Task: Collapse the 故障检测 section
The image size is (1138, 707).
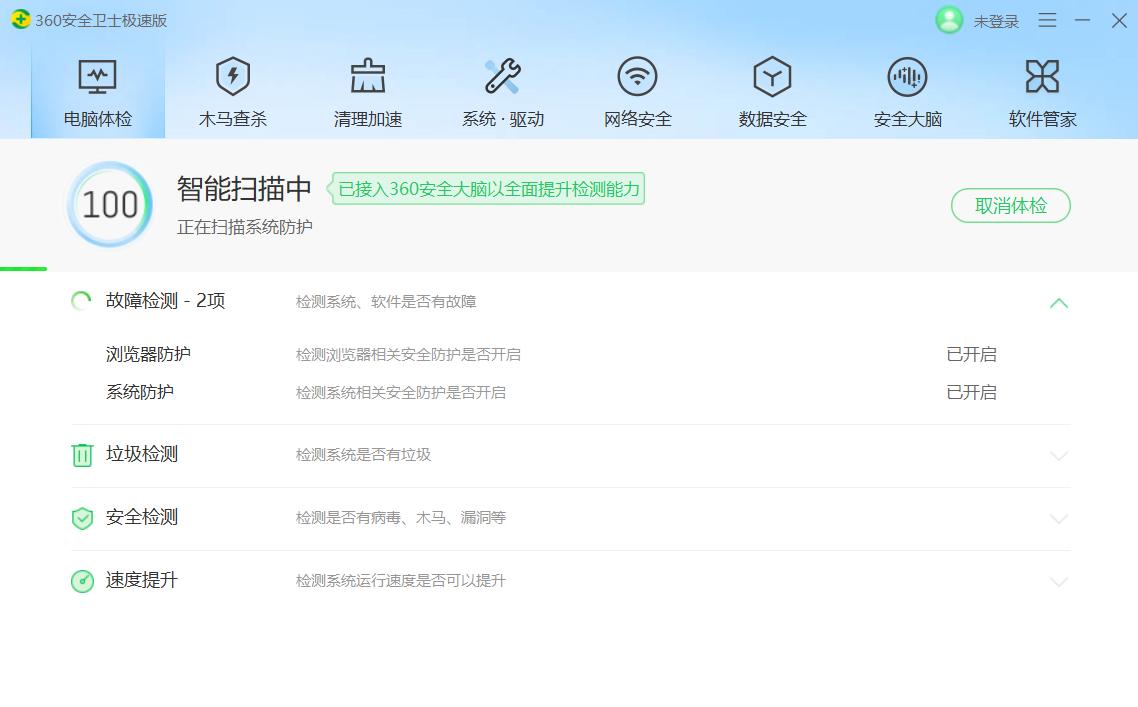Action: (x=1059, y=303)
